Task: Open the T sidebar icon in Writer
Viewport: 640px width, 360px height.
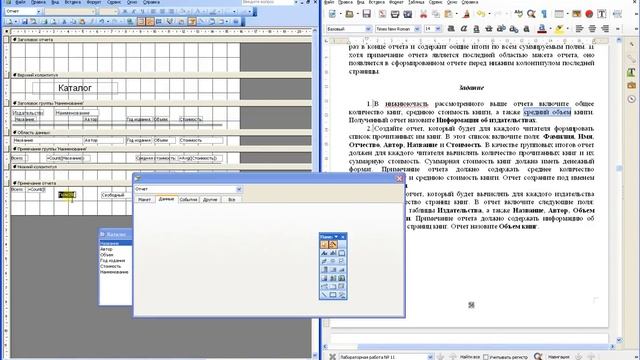Action: pos(631,72)
